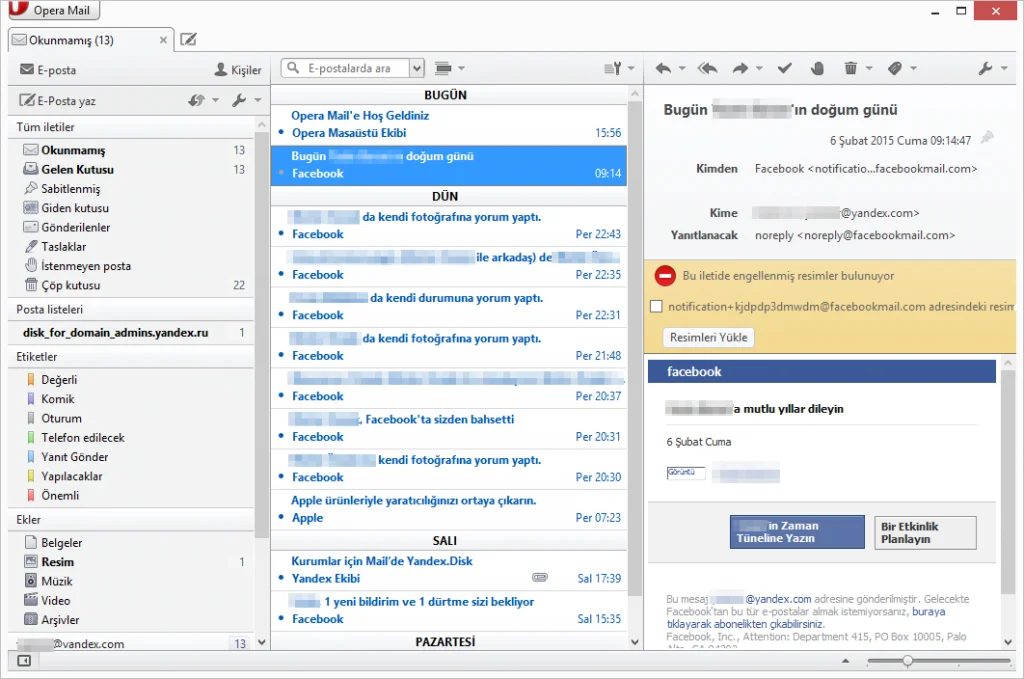Click the Reply All icon
Image resolution: width=1024 pixels, height=679 pixels.
707,68
